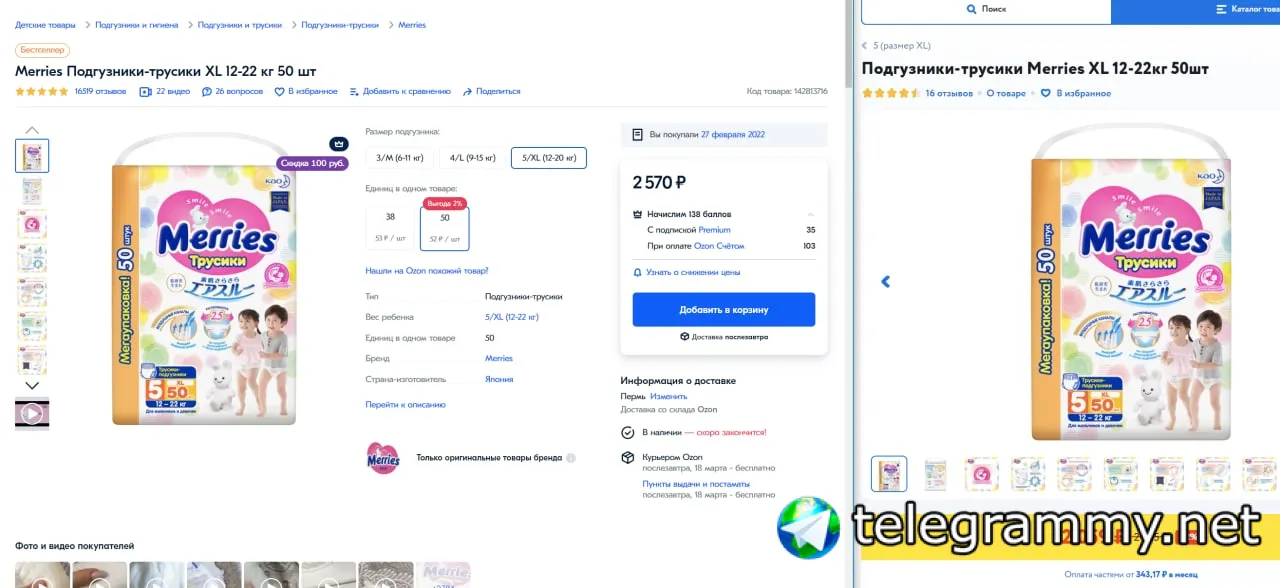This screenshot has height=588, width=1280.
Task: Expand thumbnails with the down chevron
Action: click(32, 385)
